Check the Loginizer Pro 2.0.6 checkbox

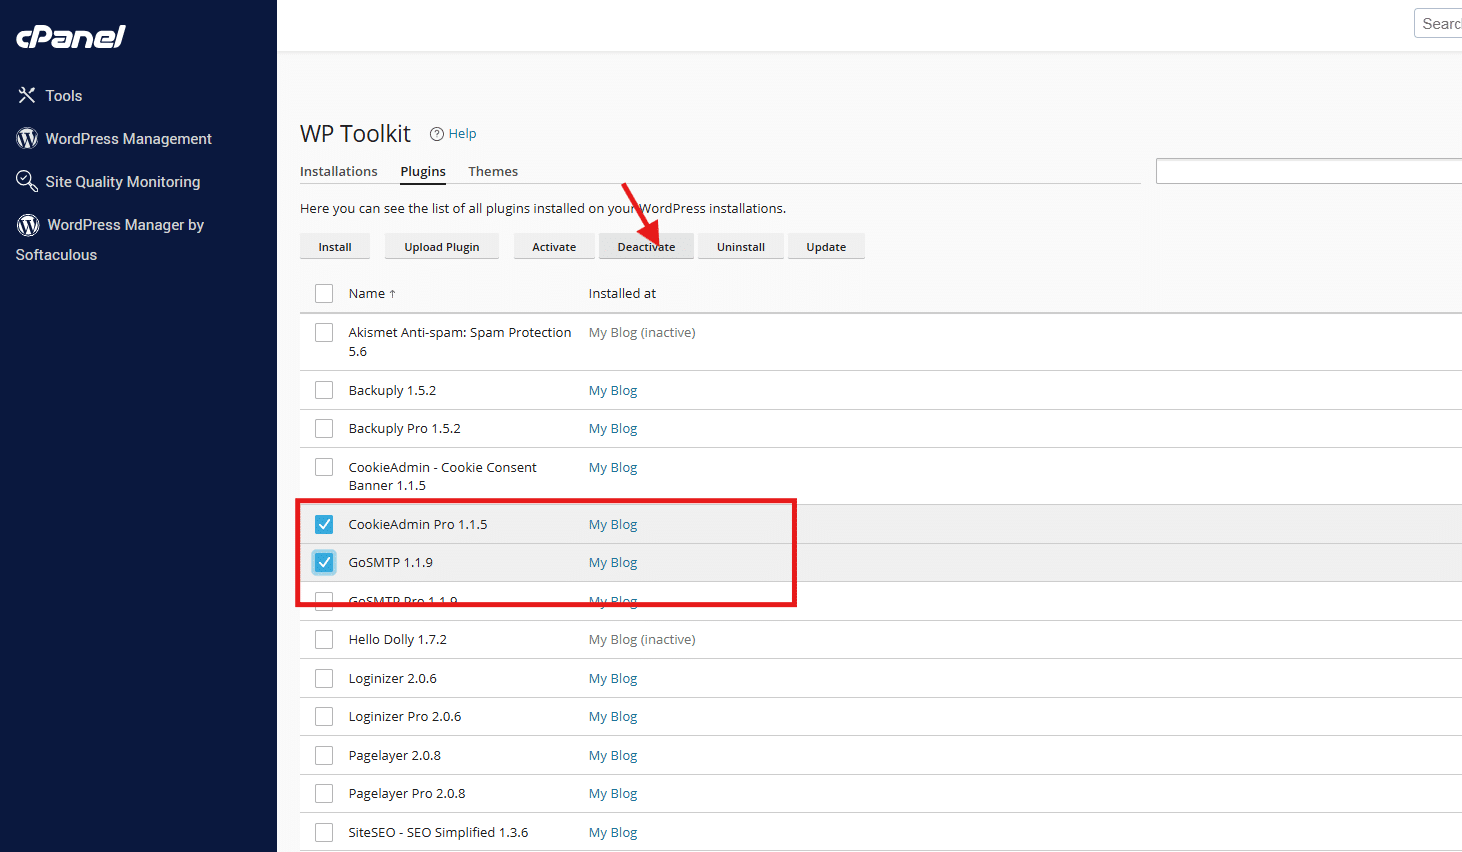(323, 716)
